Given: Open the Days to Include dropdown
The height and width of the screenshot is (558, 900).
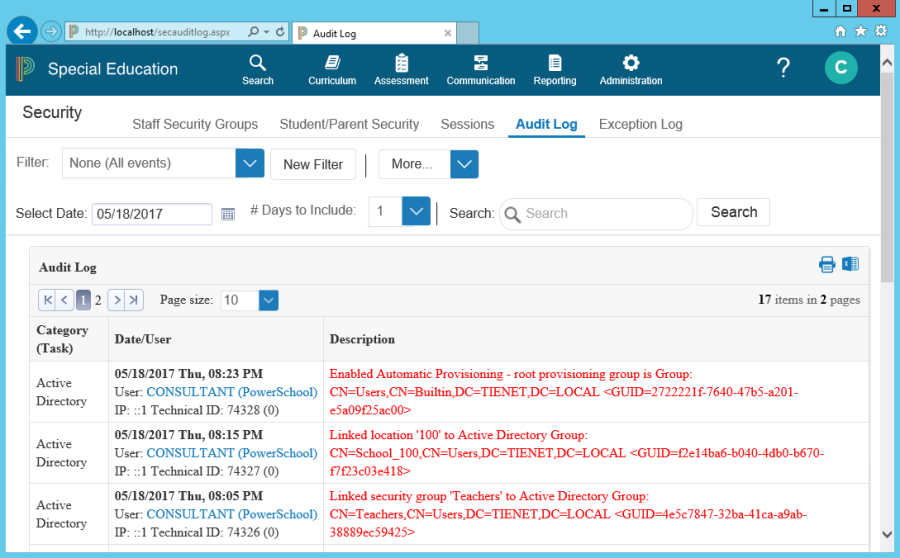Looking at the screenshot, I should (416, 212).
